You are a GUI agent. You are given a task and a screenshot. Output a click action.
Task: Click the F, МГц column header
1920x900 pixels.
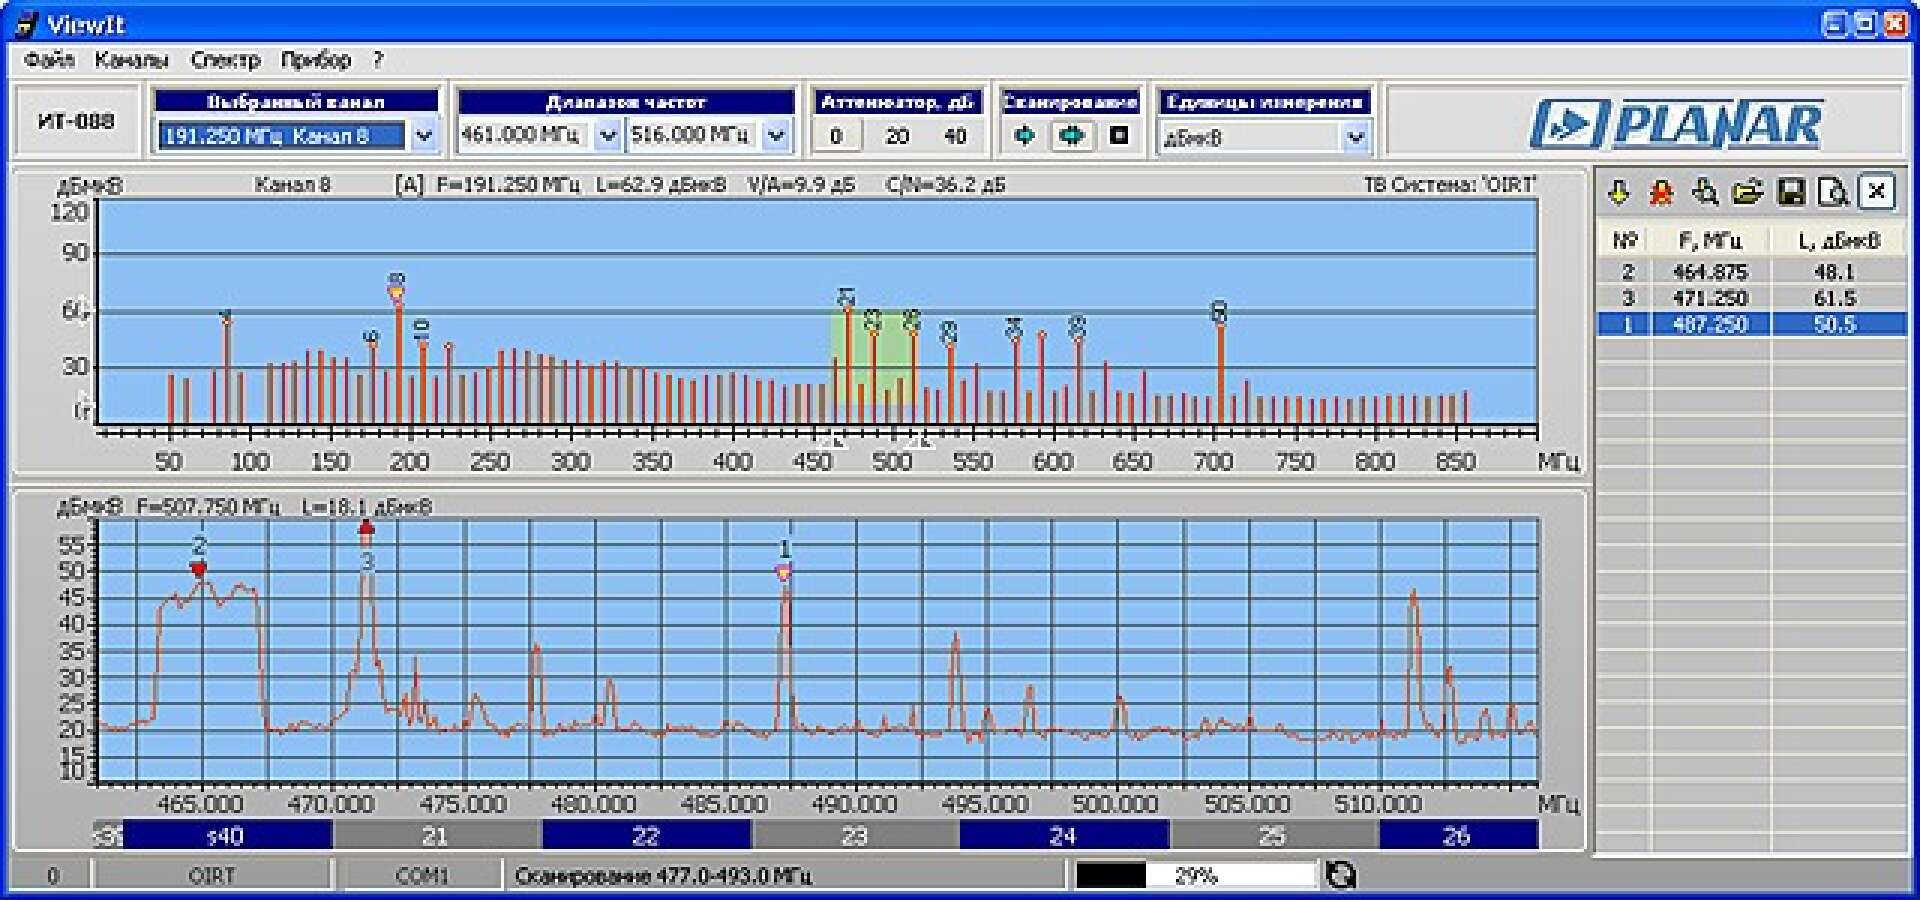(1710, 241)
